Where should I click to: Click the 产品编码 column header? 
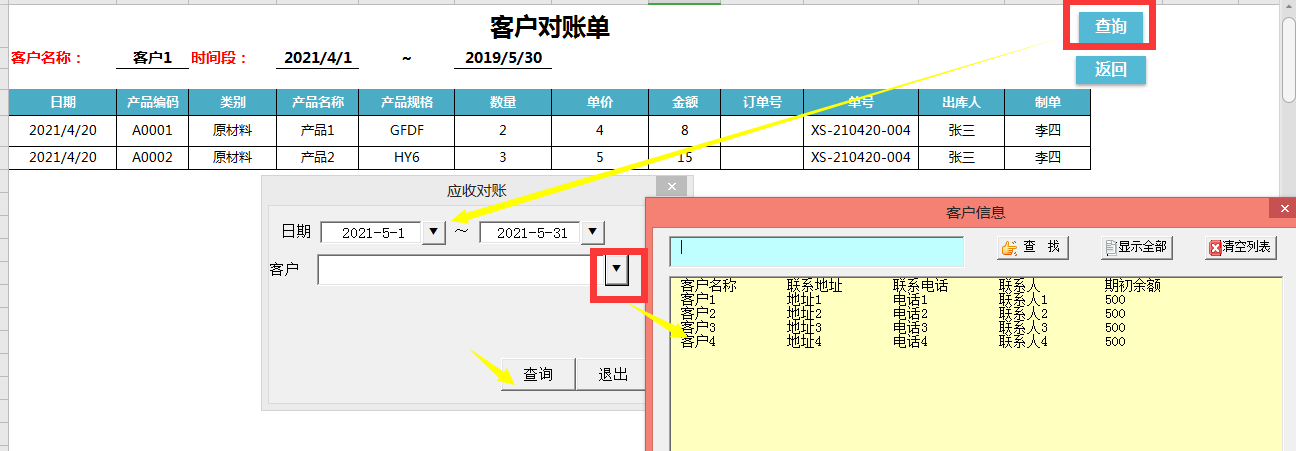pyautogui.click(x=153, y=102)
